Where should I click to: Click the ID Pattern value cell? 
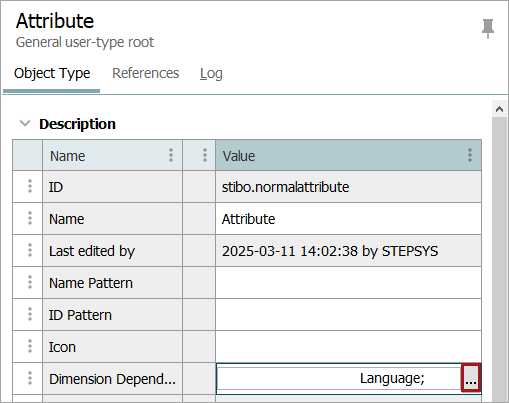[x=348, y=315]
